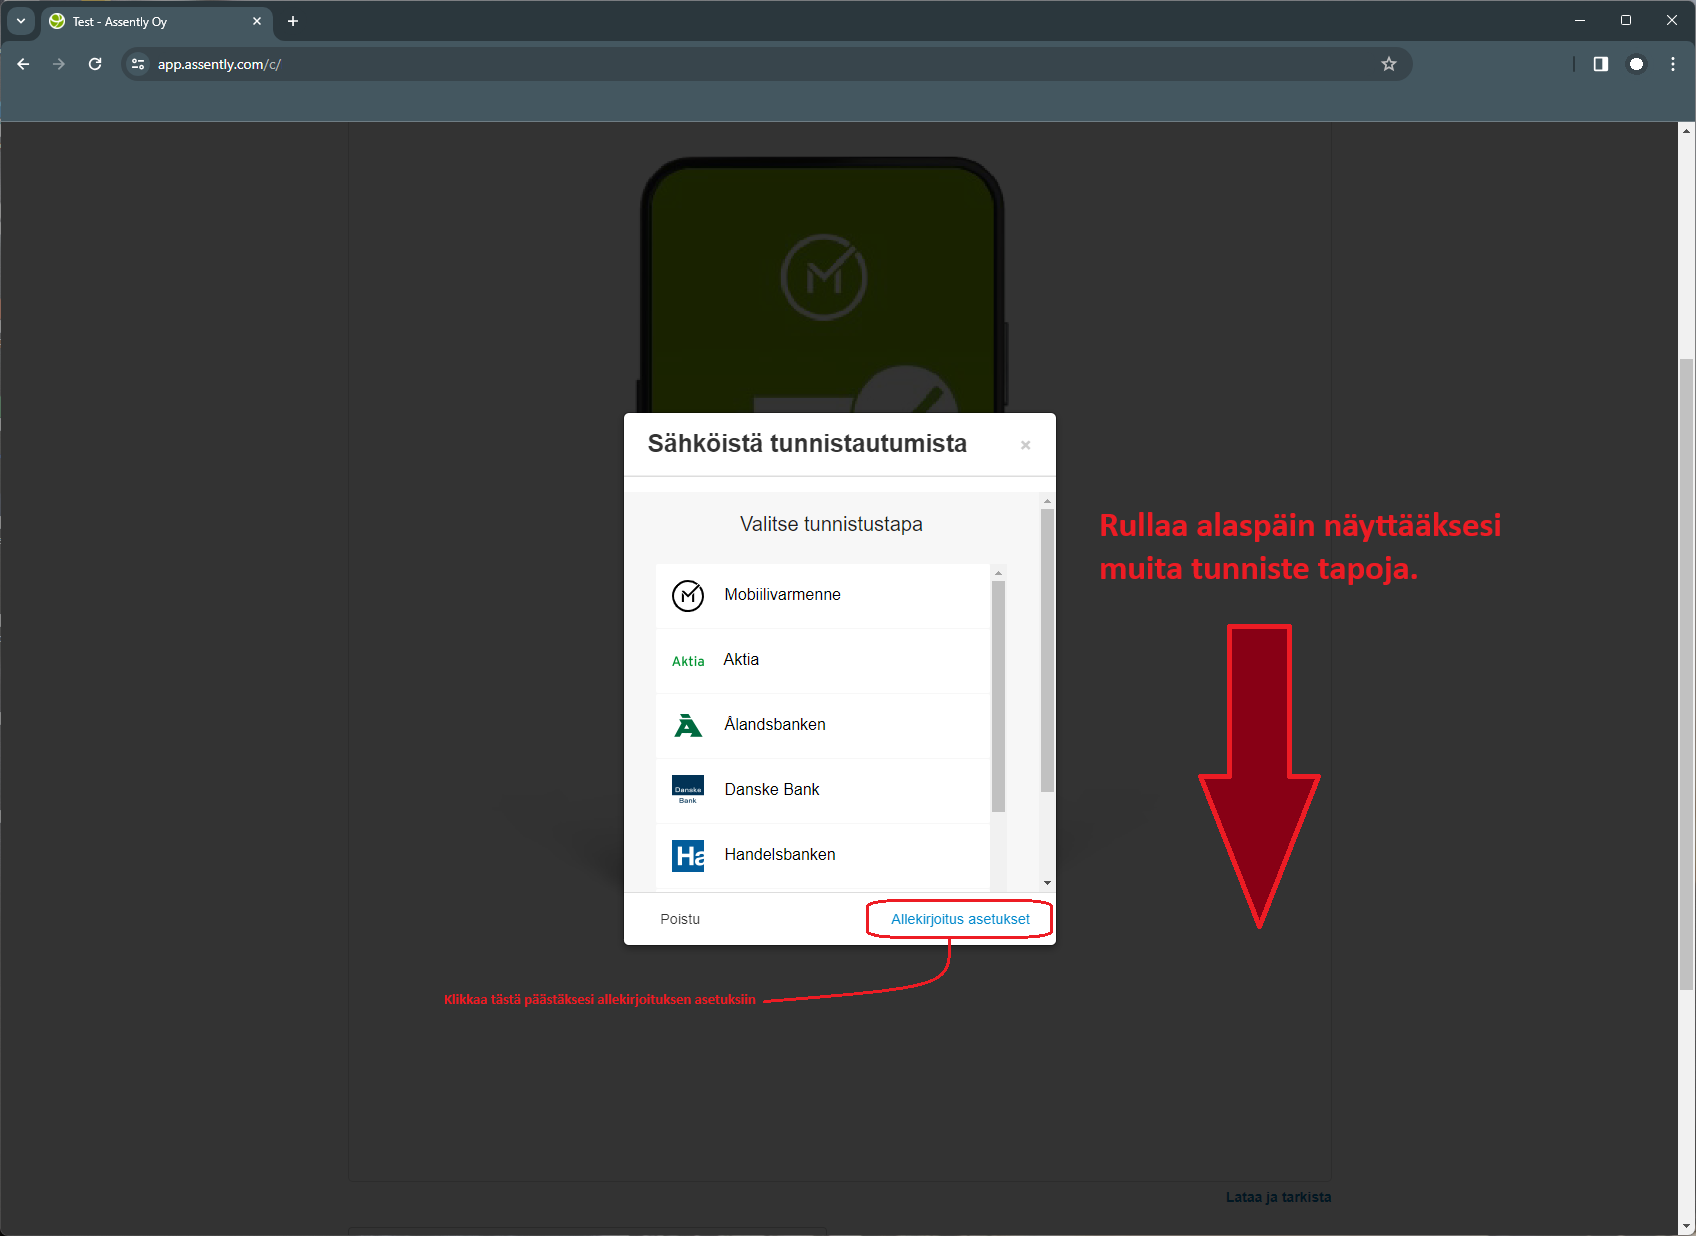Reload the Assently page

point(95,64)
